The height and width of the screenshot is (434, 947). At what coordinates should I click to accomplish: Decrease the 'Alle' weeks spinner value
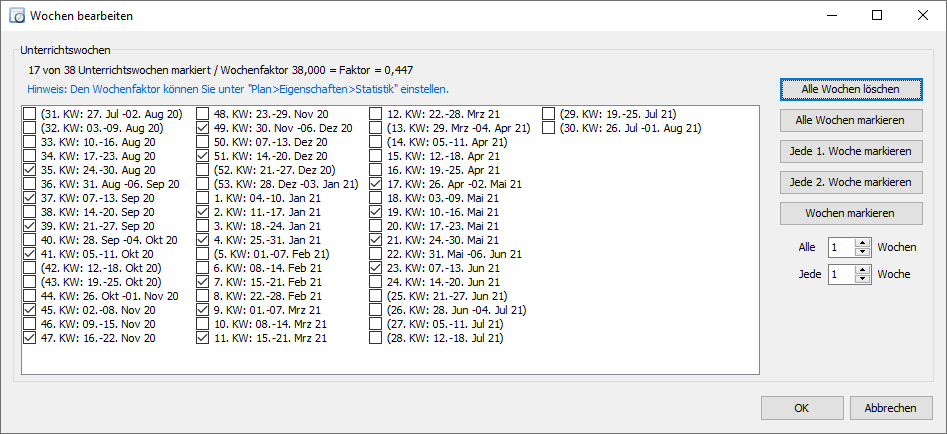863,251
